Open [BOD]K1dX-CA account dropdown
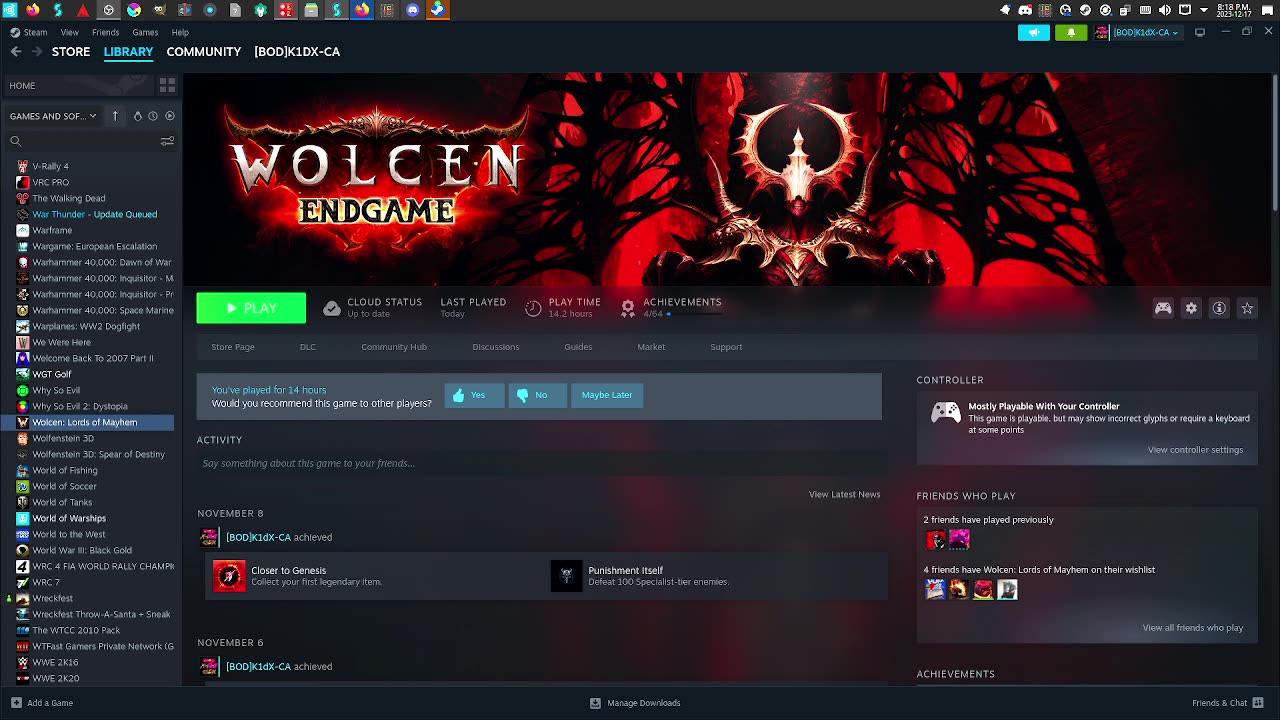 (x=1138, y=32)
